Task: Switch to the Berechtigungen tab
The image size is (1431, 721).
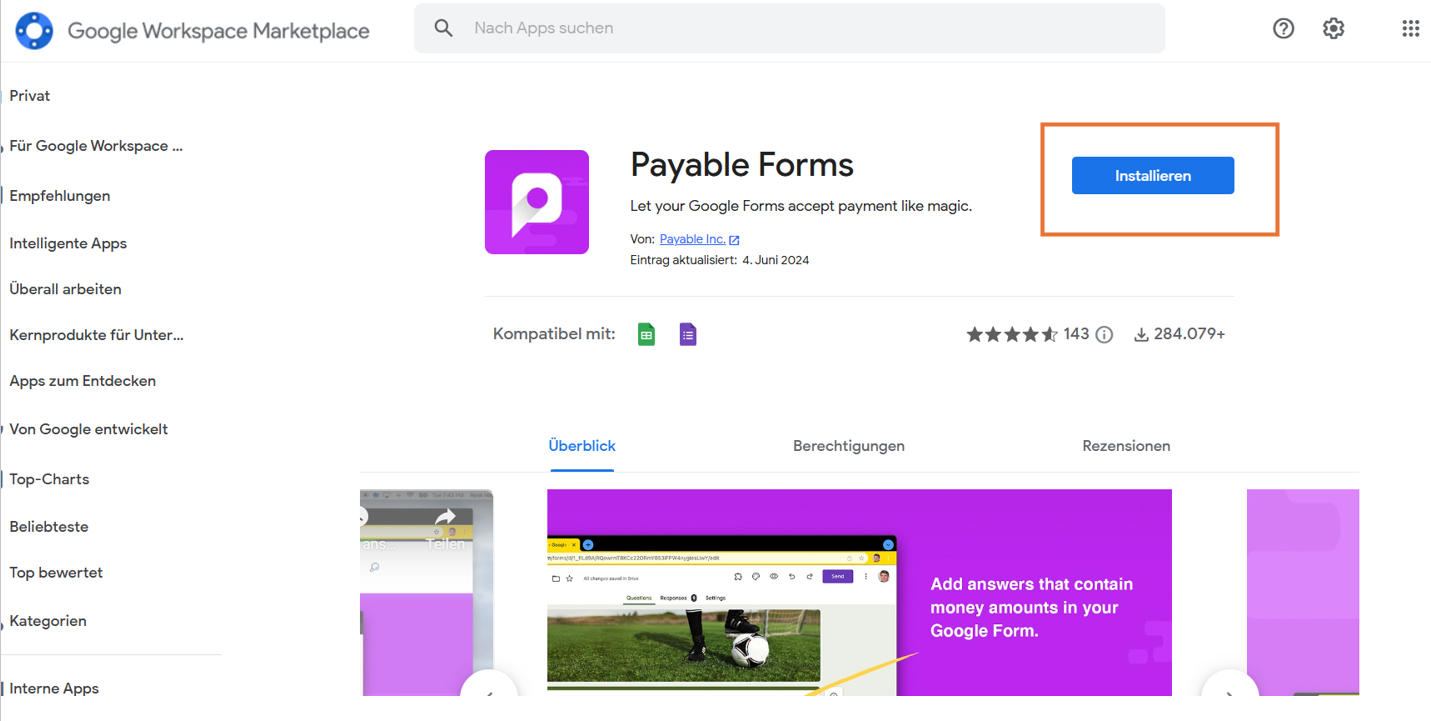Action: click(x=849, y=446)
